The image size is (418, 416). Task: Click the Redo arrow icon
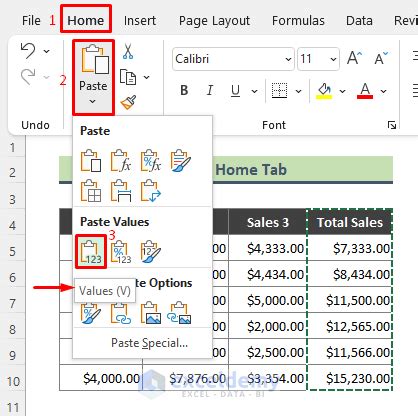(x=28, y=77)
